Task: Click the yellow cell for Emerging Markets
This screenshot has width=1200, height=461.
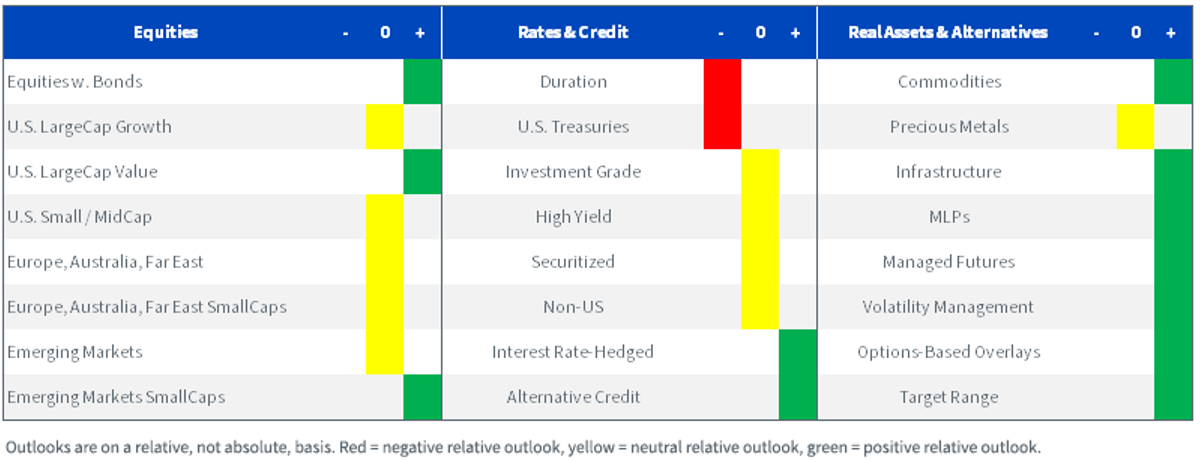Action: tap(385, 352)
